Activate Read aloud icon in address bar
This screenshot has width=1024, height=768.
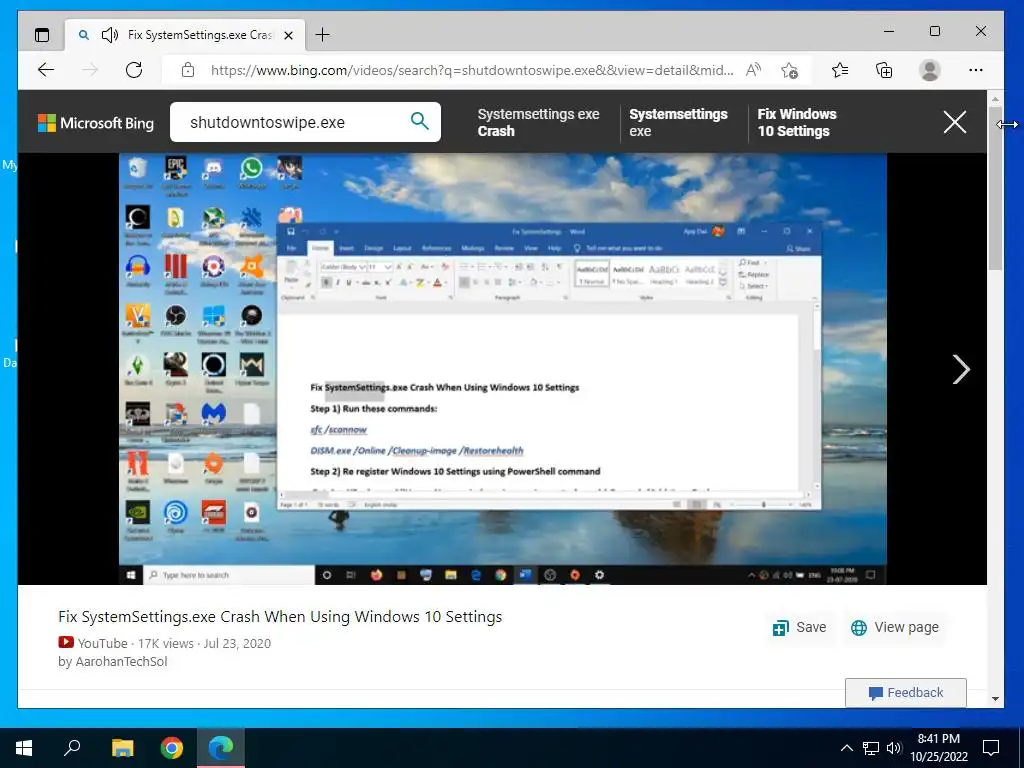coord(754,70)
